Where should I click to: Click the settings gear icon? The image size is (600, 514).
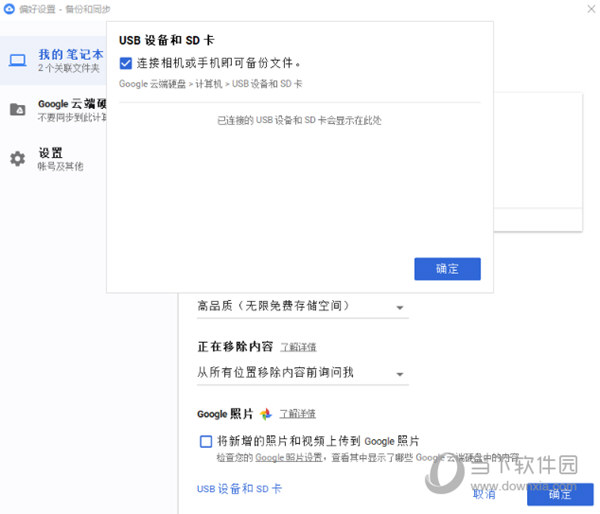coord(18,159)
